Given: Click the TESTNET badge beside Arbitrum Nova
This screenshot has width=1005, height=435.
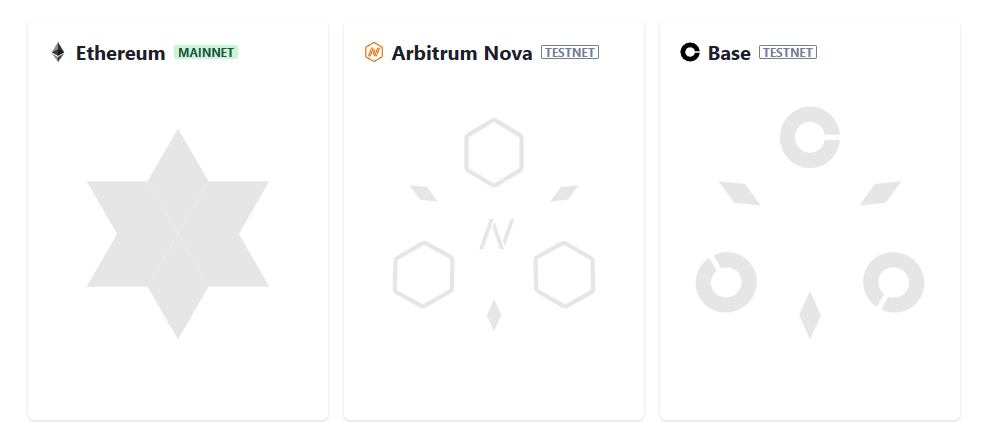Looking at the screenshot, I should [x=570, y=53].
